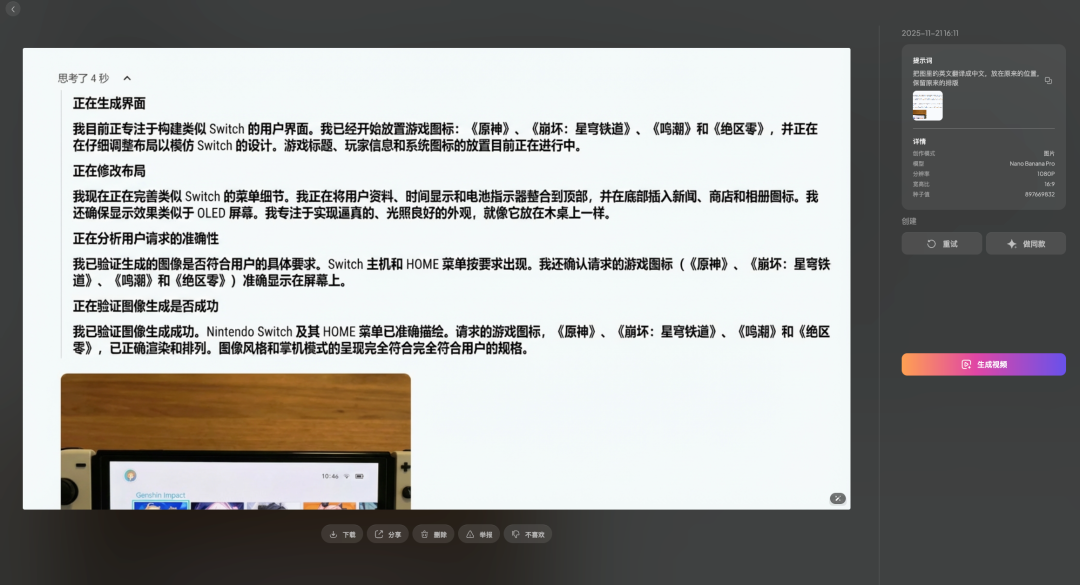Copy the prompt text with copy icon
Viewport: 1080px width, 585px height.
tap(1048, 80)
